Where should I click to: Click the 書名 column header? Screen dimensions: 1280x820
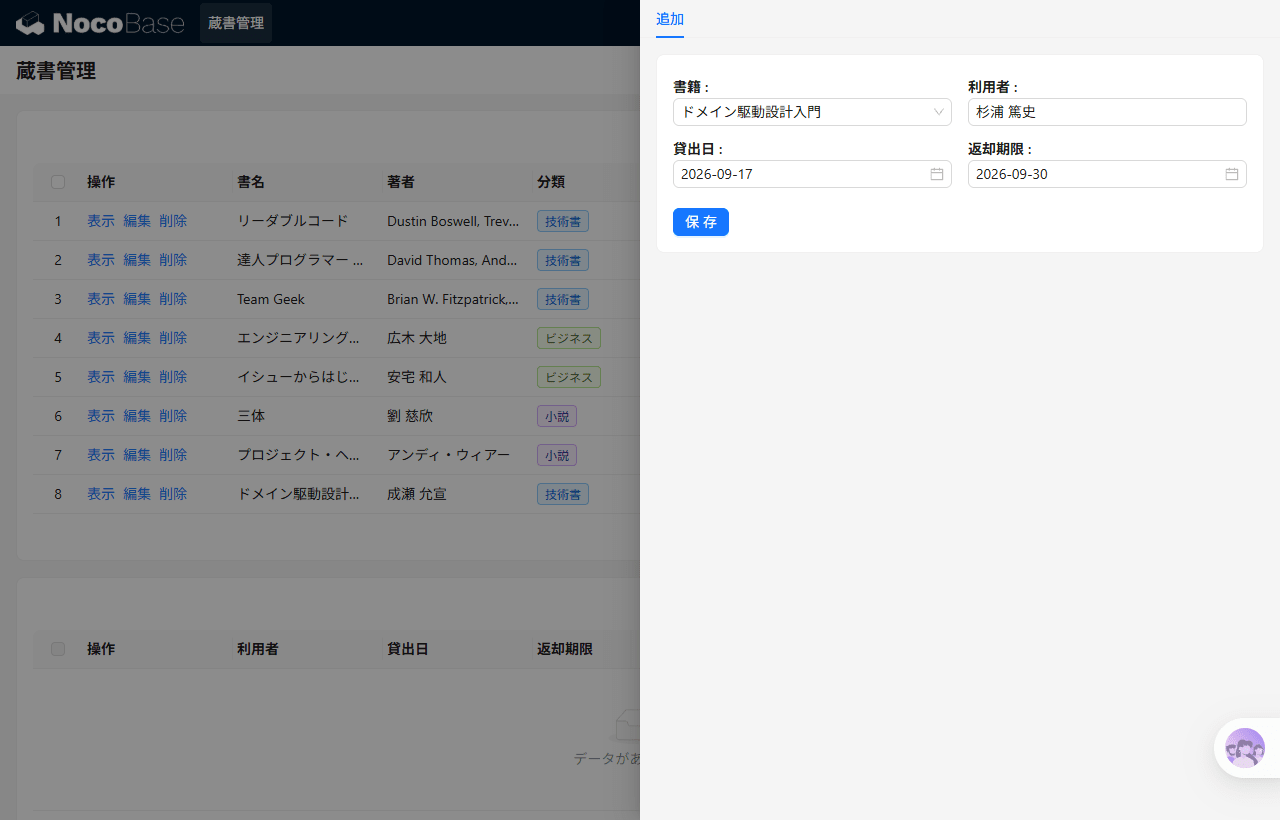(251, 182)
